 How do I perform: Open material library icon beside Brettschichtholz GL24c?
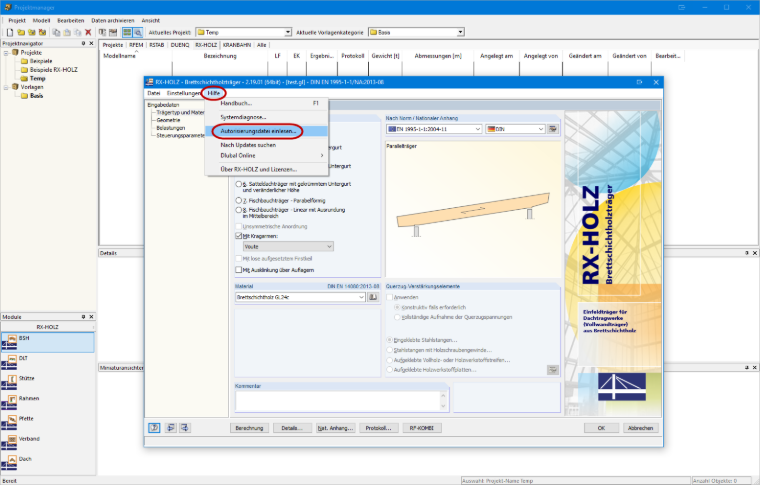(x=373, y=297)
